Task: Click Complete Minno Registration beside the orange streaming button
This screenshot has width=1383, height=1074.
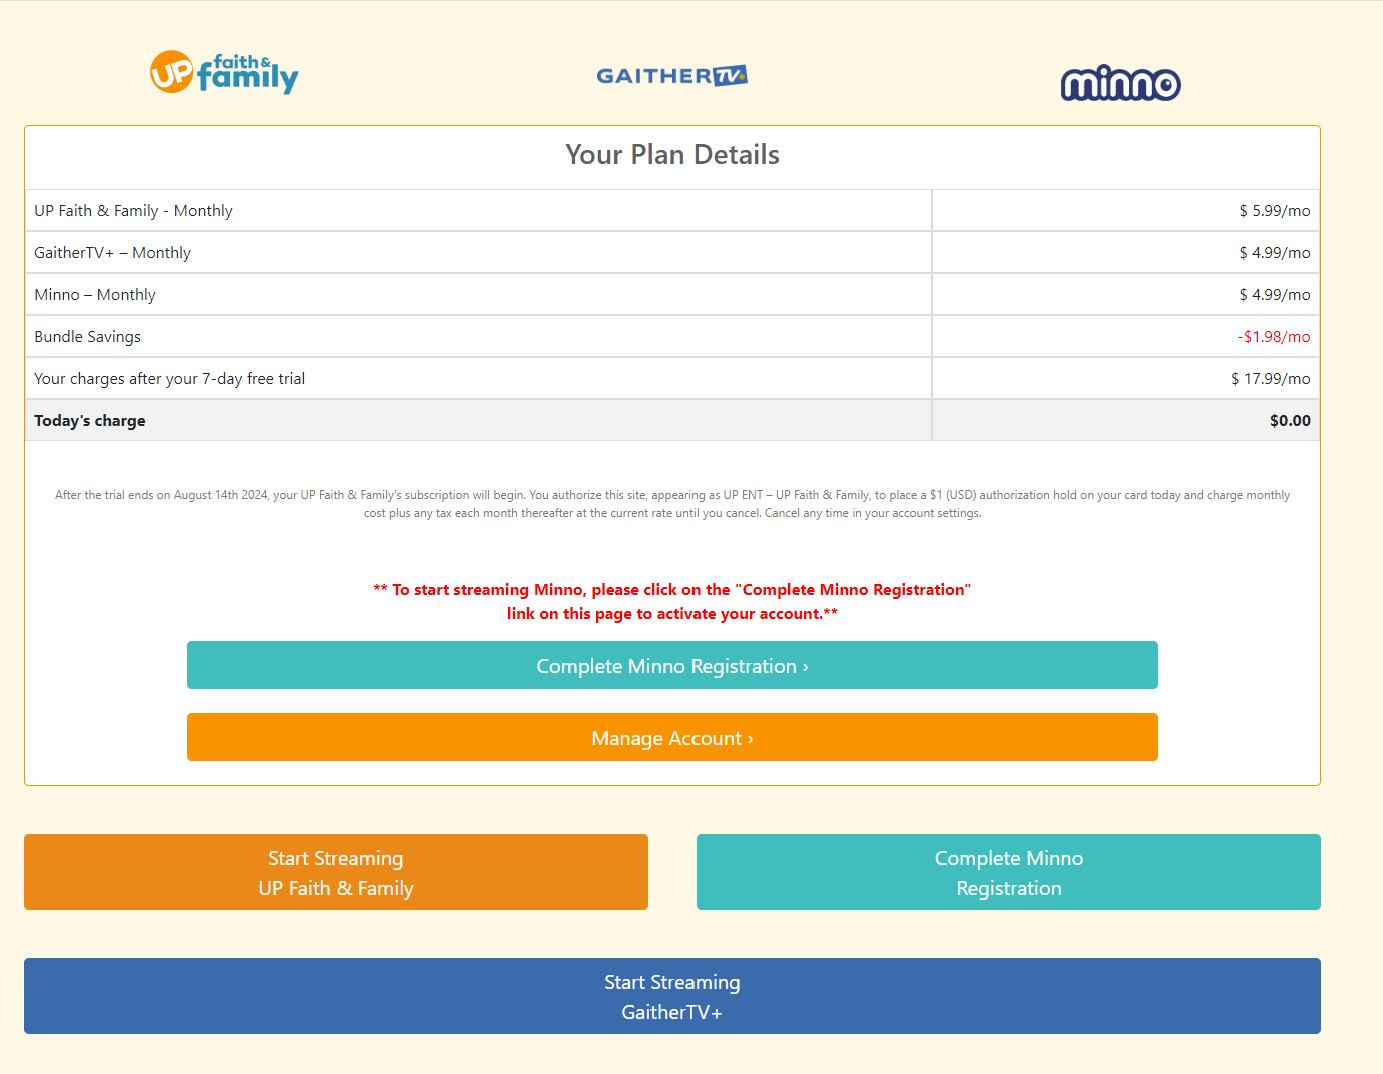Action: click(1008, 872)
